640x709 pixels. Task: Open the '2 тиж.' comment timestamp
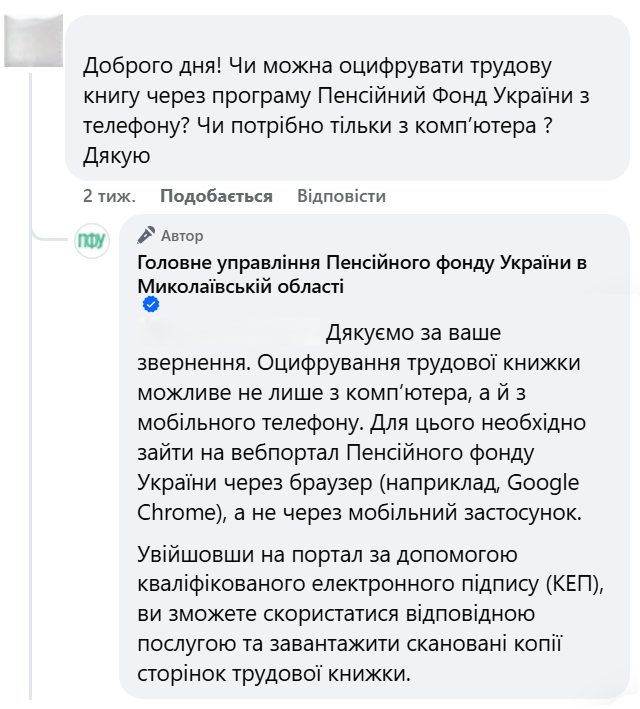[108, 196]
